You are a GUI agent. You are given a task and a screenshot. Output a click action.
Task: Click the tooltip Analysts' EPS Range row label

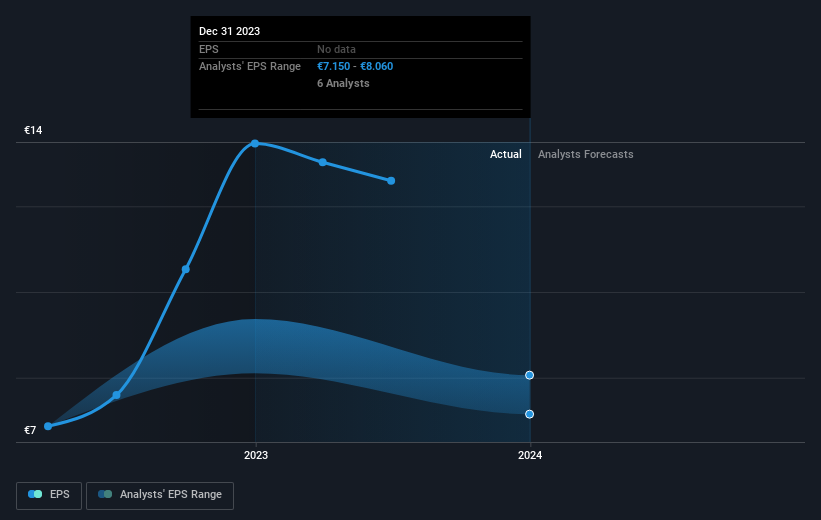250,66
